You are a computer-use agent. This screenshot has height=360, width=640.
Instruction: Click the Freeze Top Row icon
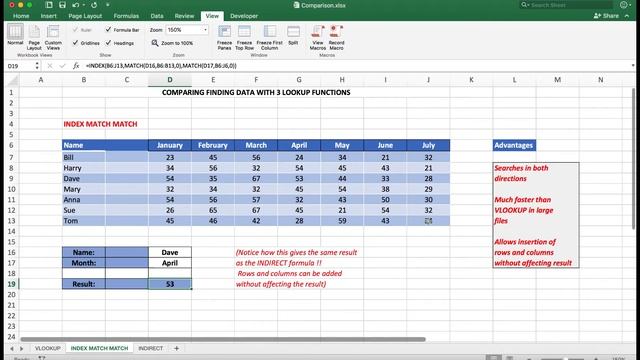coord(244,32)
